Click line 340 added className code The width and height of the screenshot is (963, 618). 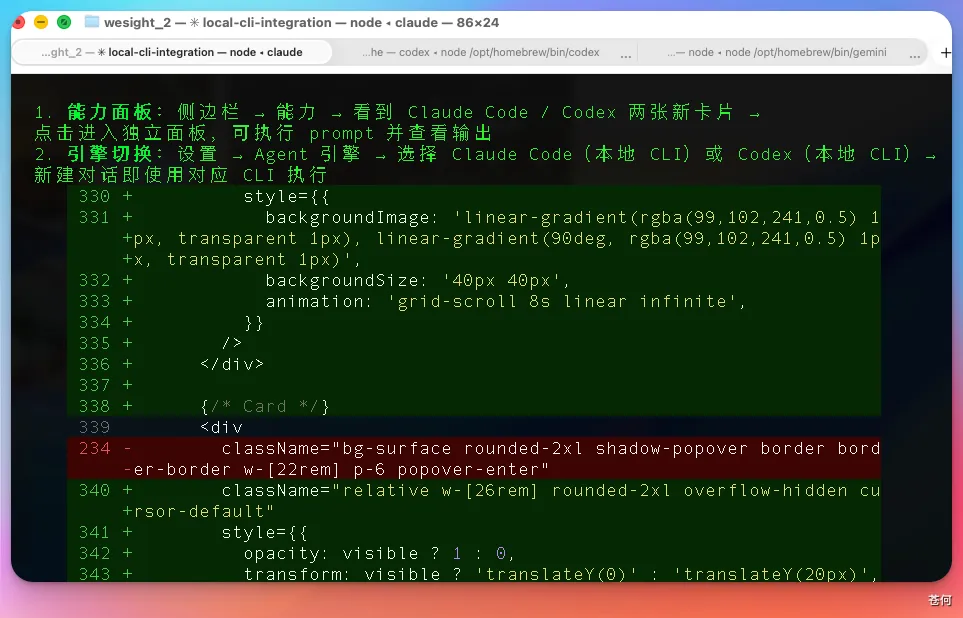550,490
